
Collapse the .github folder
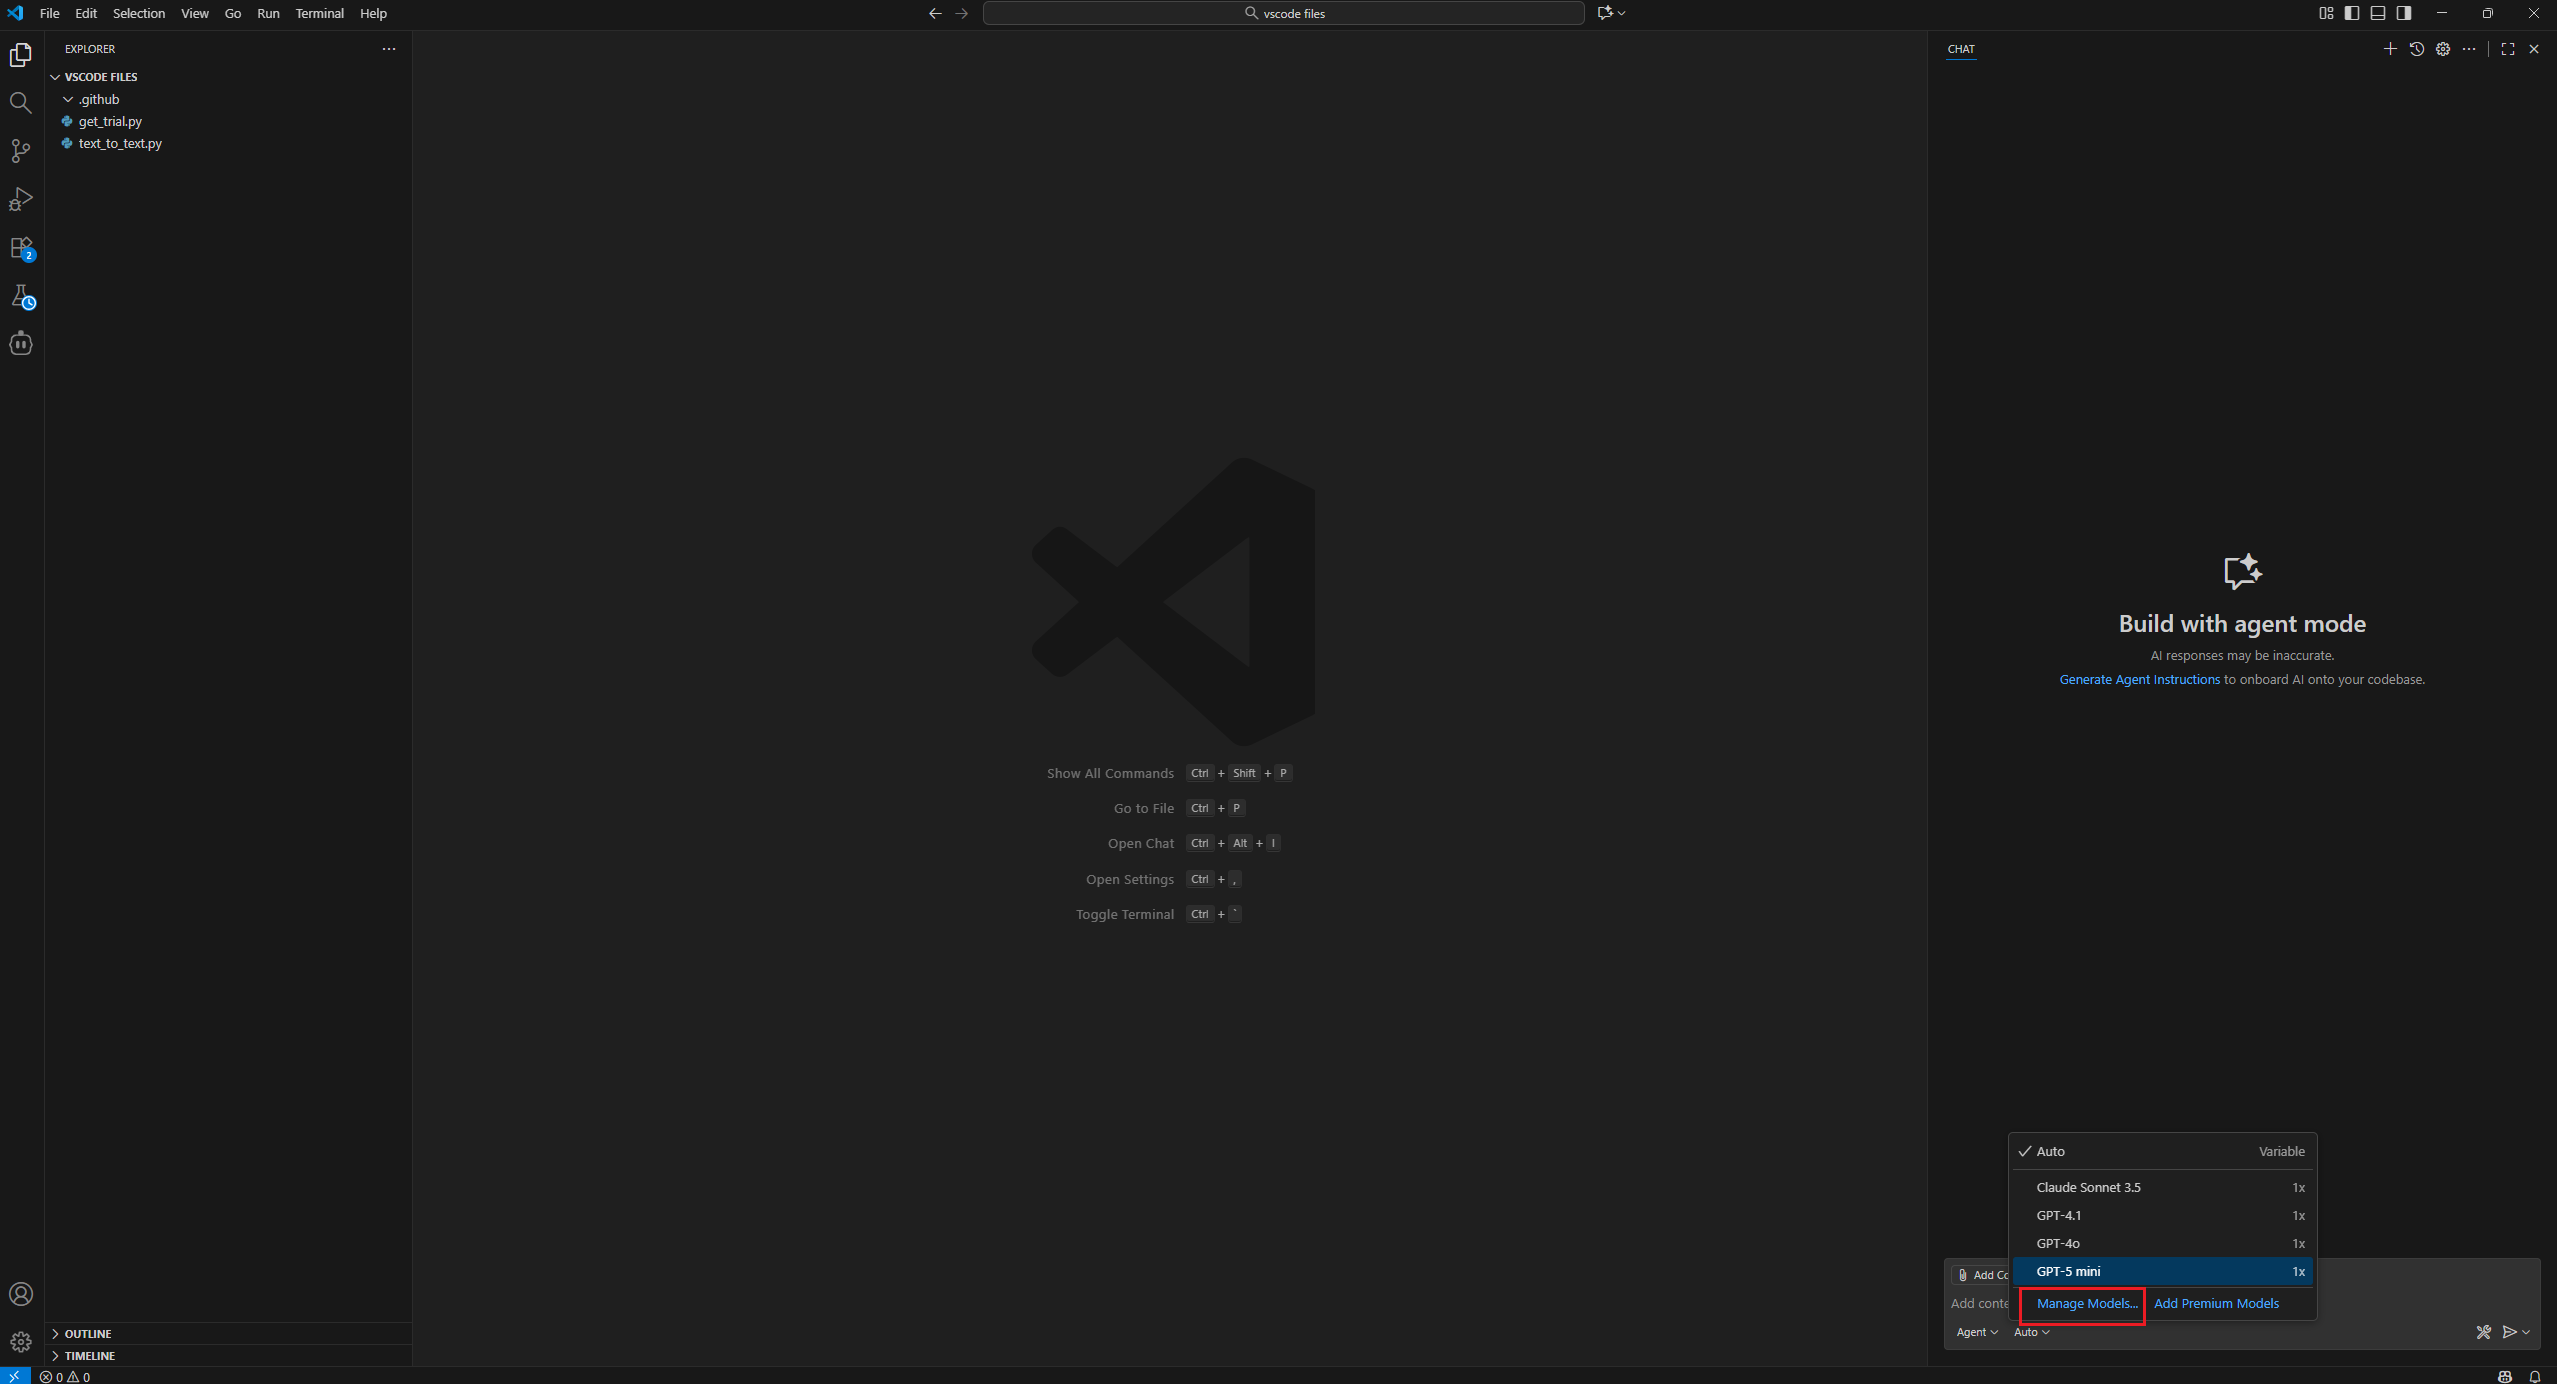tap(98, 99)
